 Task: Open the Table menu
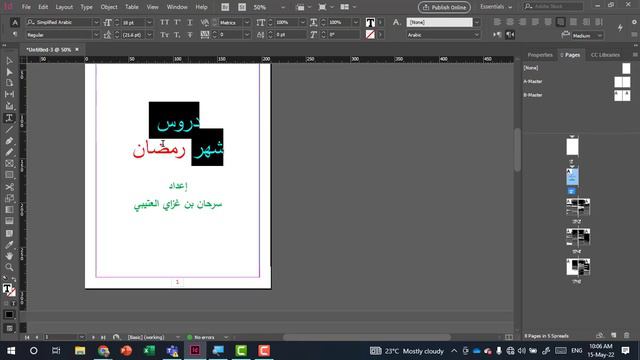(131, 7)
